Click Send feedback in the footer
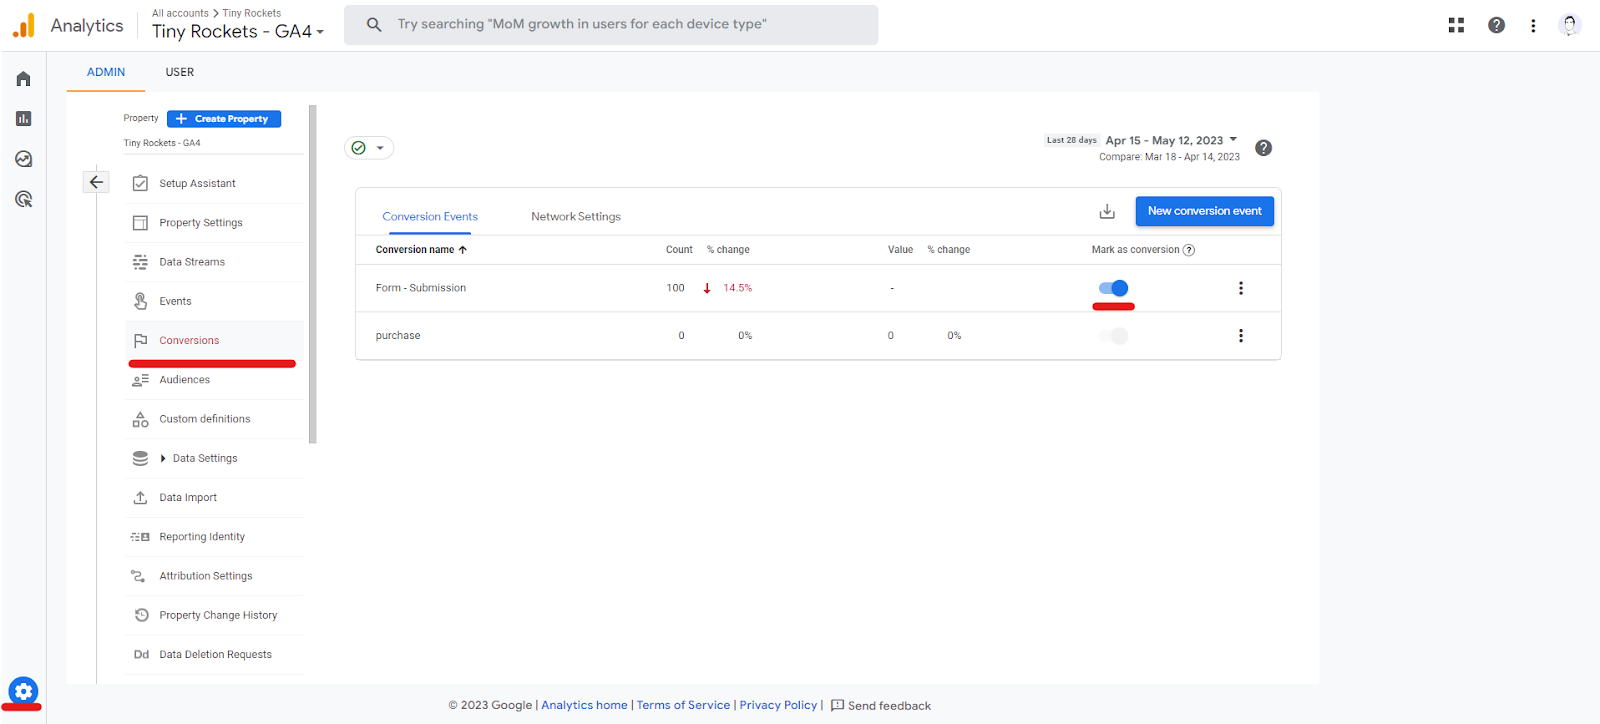 click(x=881, y=706)
